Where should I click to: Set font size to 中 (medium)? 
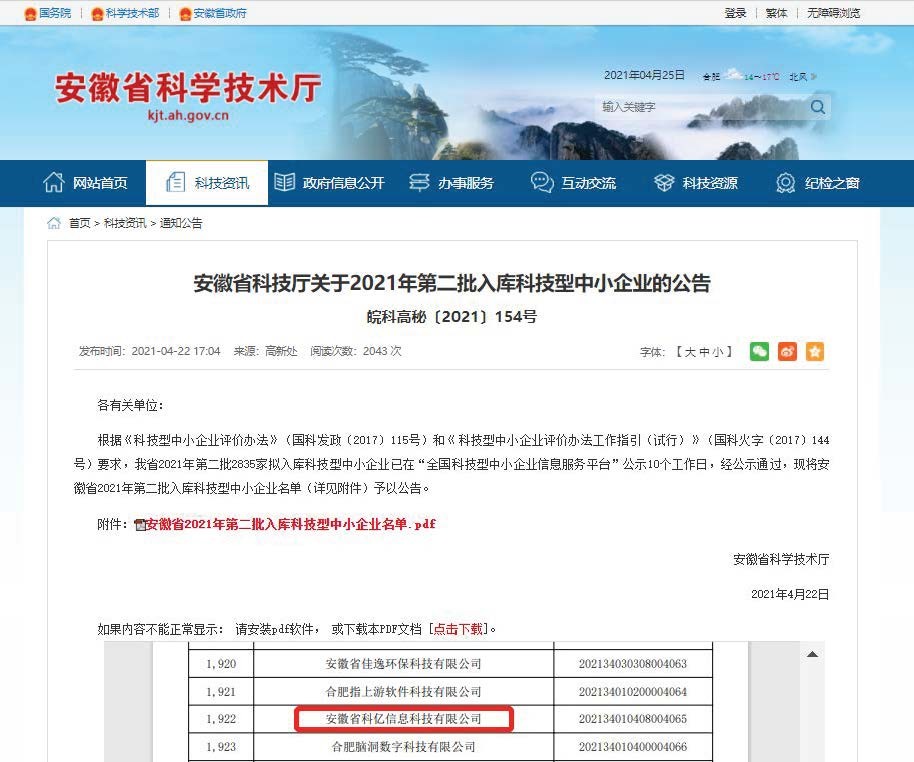(x=704, y=352)
